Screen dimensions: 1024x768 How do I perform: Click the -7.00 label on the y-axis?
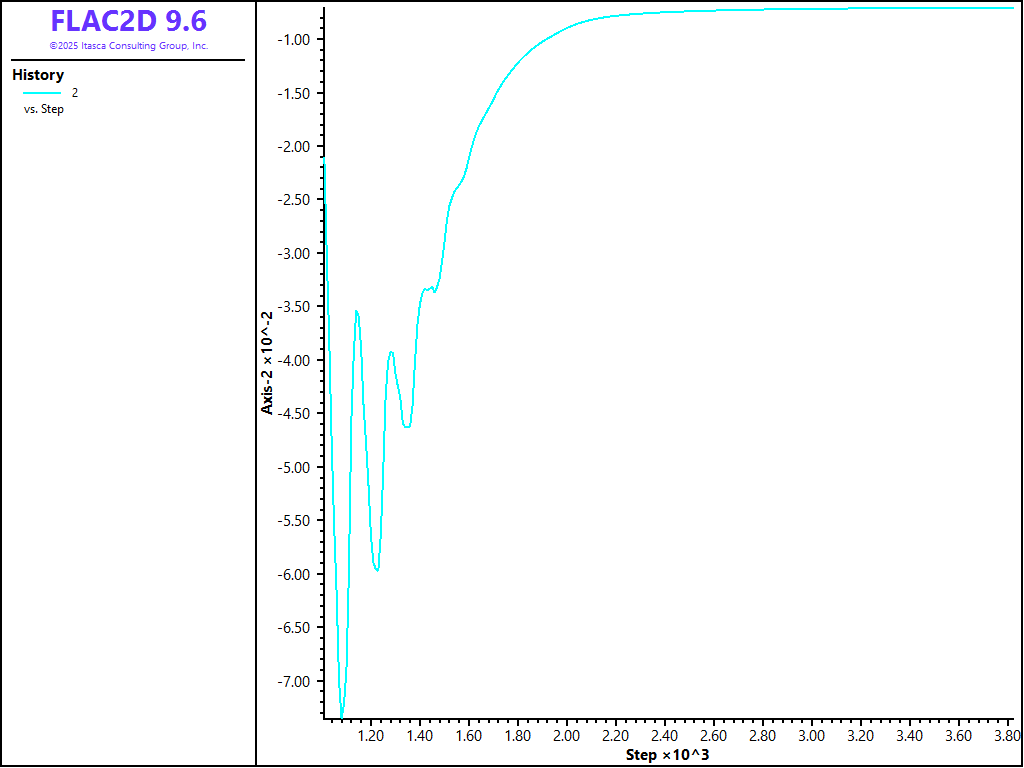click(x=298, y=681)
